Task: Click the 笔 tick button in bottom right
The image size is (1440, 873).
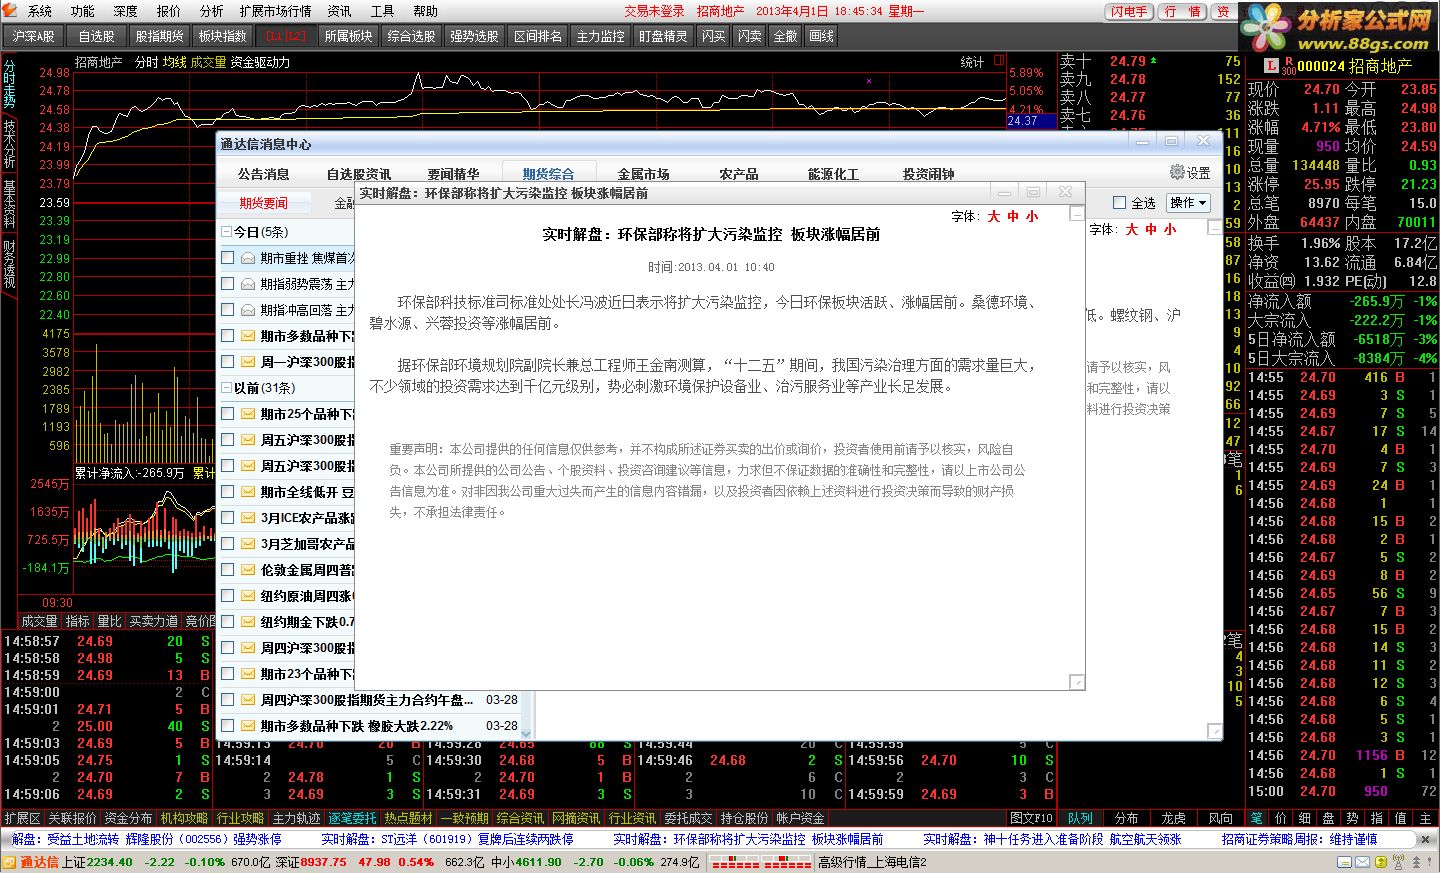Action: click(x=1257, y=818)
